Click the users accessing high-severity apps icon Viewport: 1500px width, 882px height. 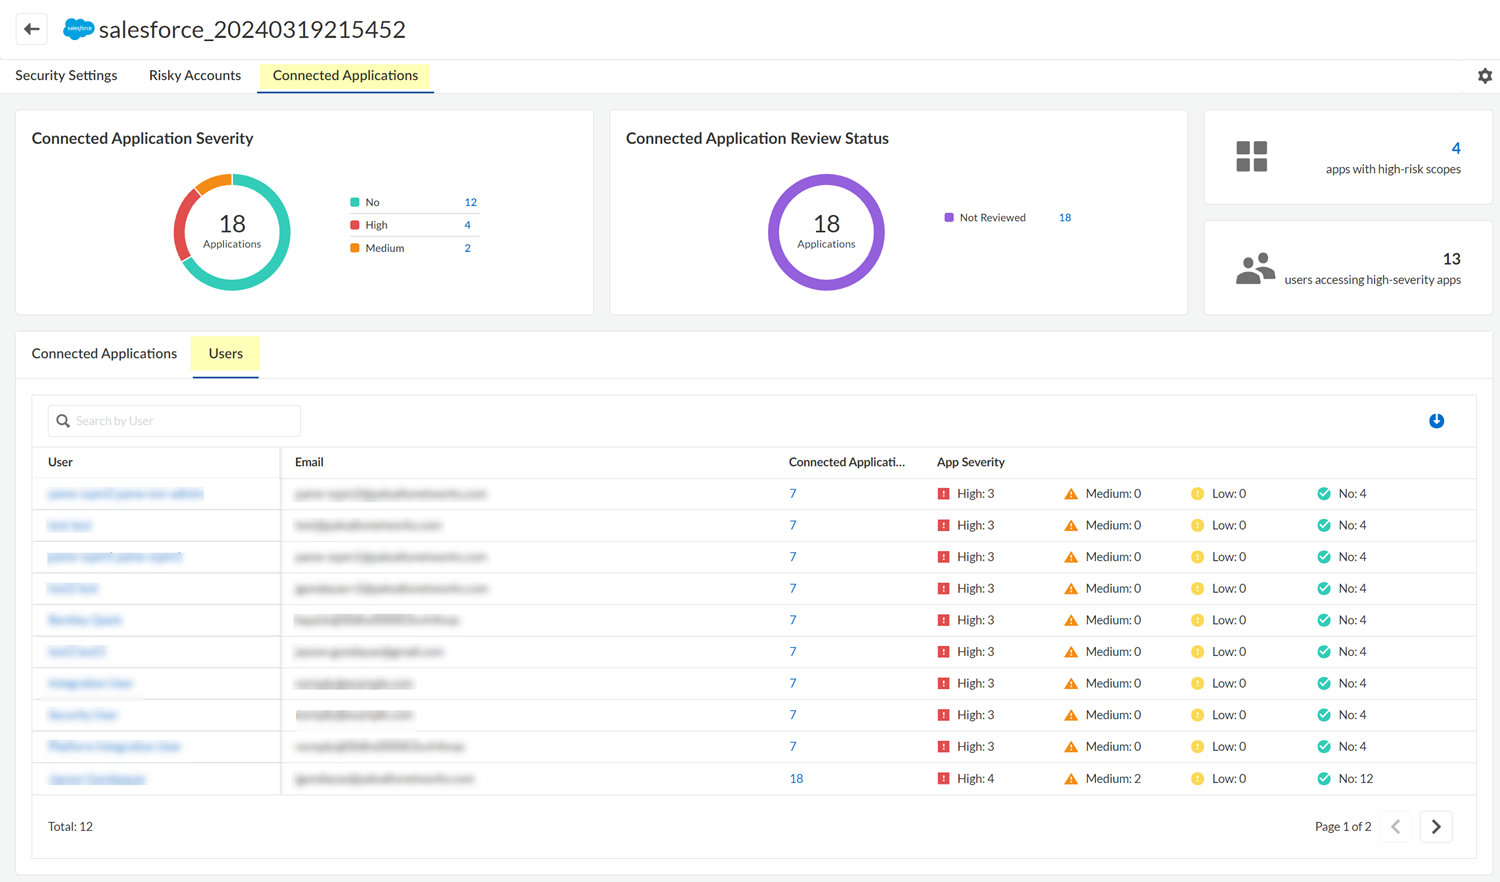point(1255,268)
